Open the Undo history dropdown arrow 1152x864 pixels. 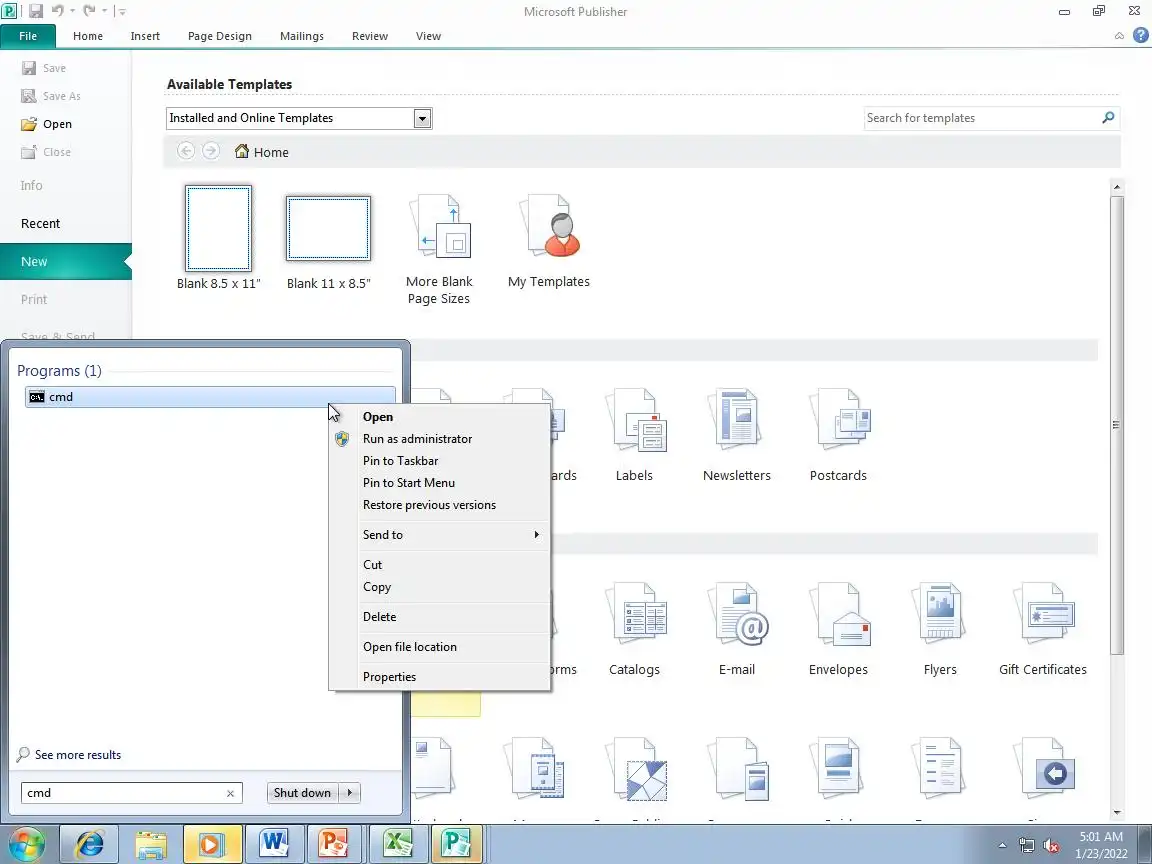tap(72, 11)
